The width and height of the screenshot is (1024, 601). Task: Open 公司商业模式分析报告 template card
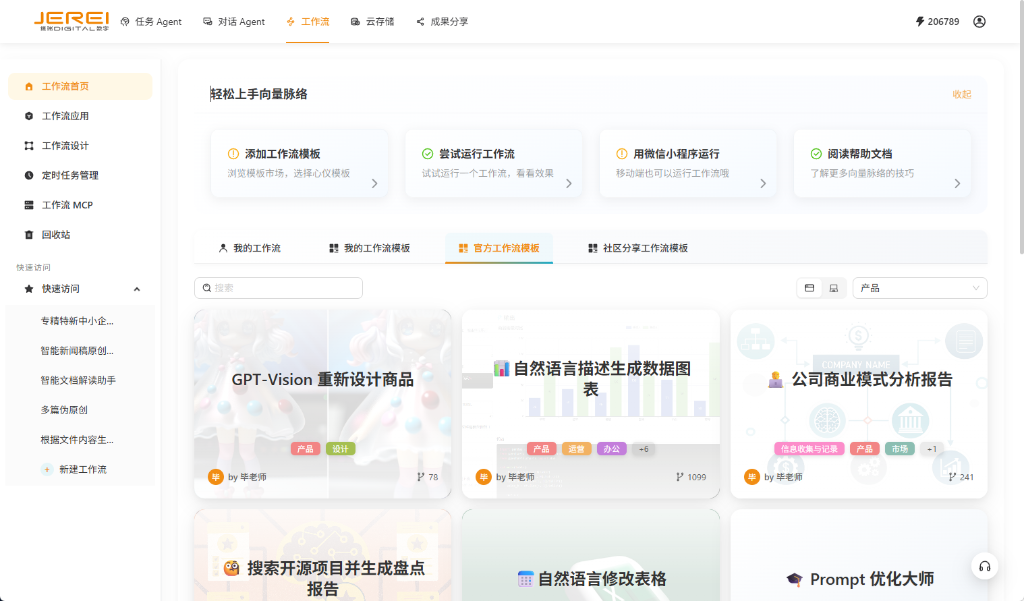click(859, 404)
